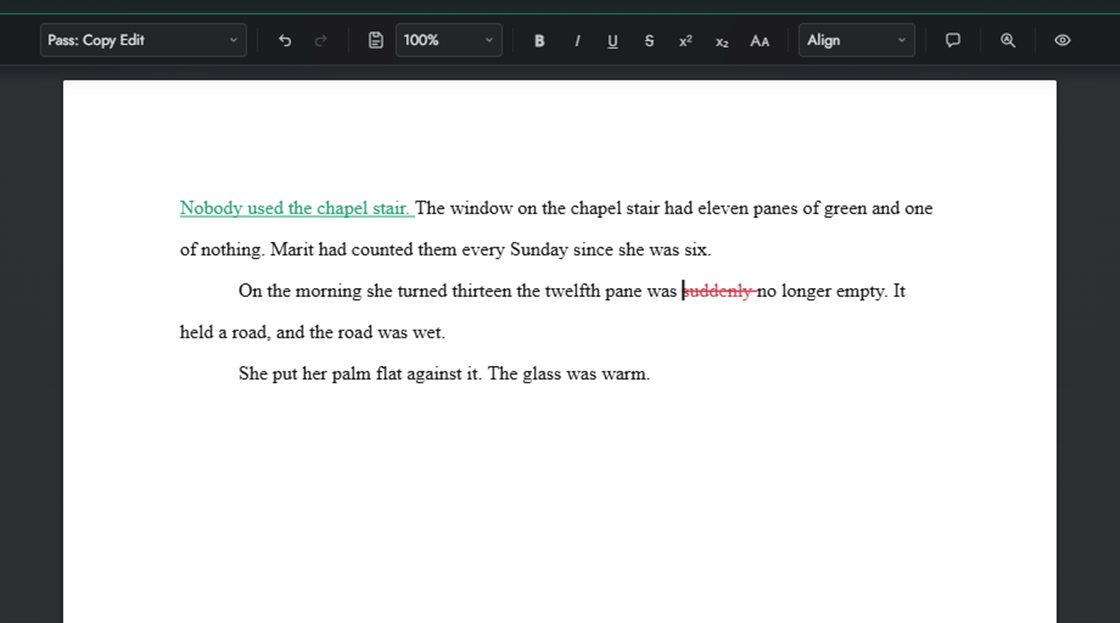Viewport: 1120px width, 623px height.
Task: Toggle small caps formatting
Action: 759,41
